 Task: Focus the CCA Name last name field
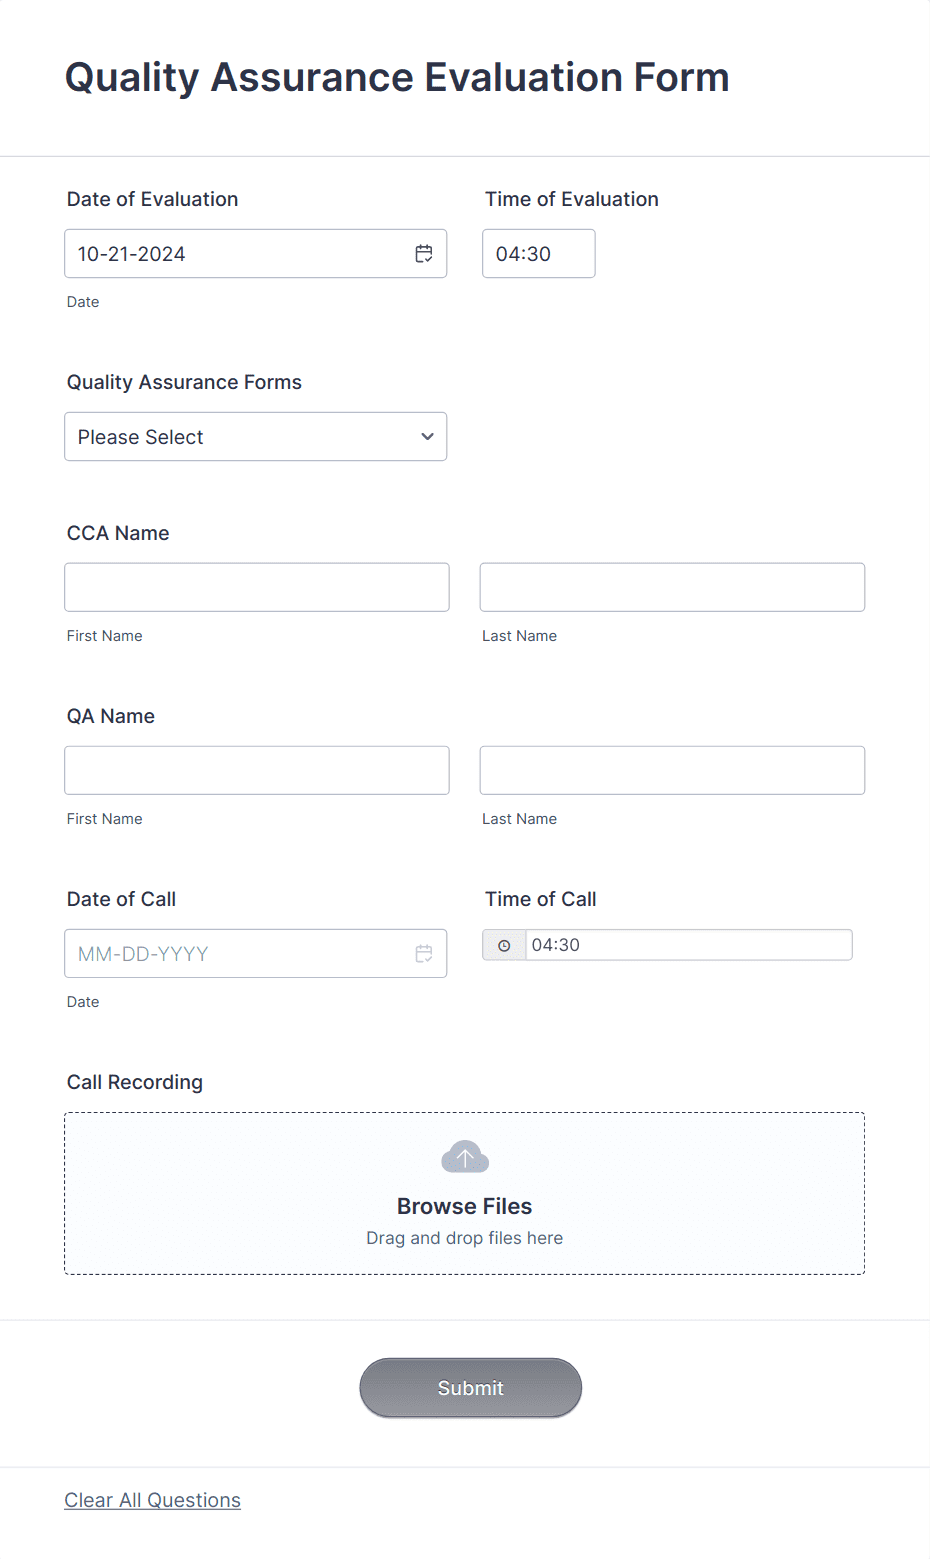[x=672, y=587]
